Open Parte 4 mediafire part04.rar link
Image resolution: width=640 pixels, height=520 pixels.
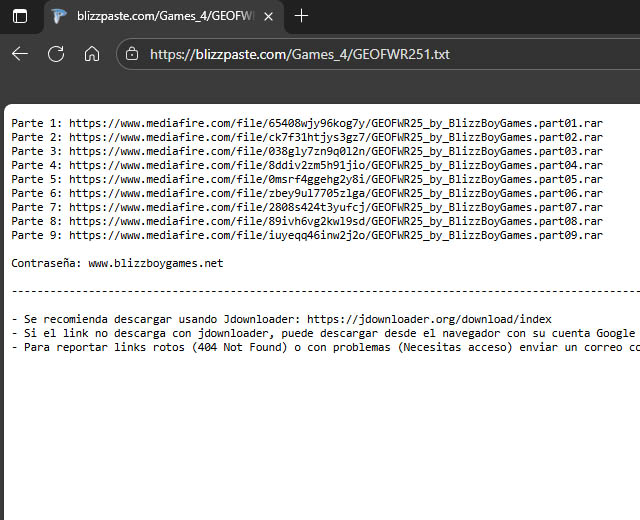tap(336, 165)
